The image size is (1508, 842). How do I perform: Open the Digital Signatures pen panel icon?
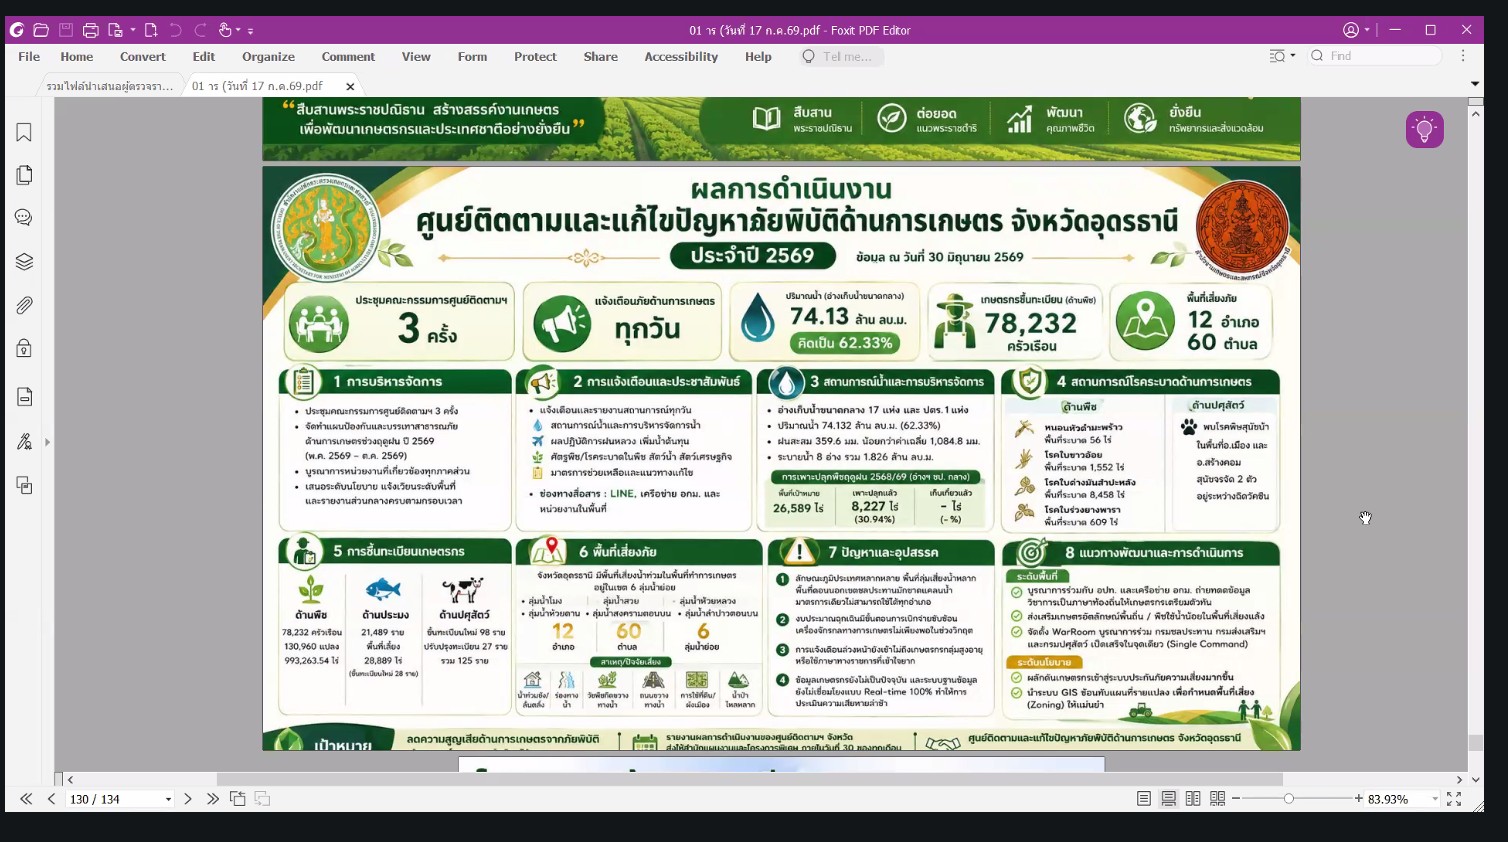pos(24,441)
